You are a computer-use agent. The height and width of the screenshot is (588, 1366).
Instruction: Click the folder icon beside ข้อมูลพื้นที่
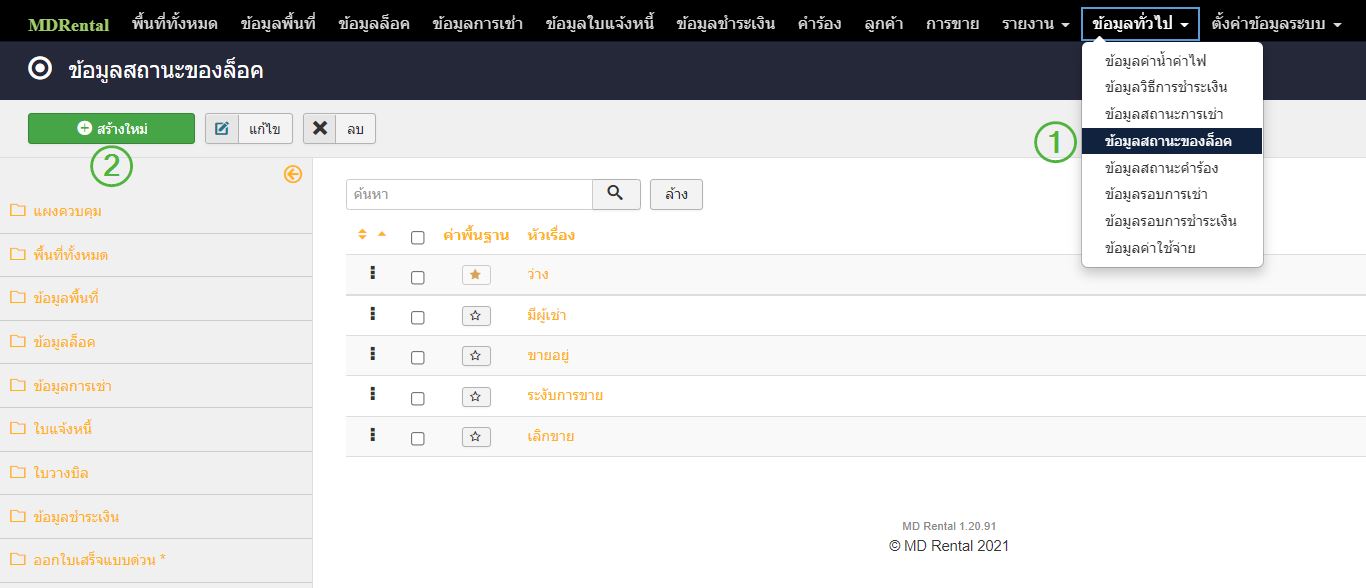pyautogui.click(x=17, y=298)
